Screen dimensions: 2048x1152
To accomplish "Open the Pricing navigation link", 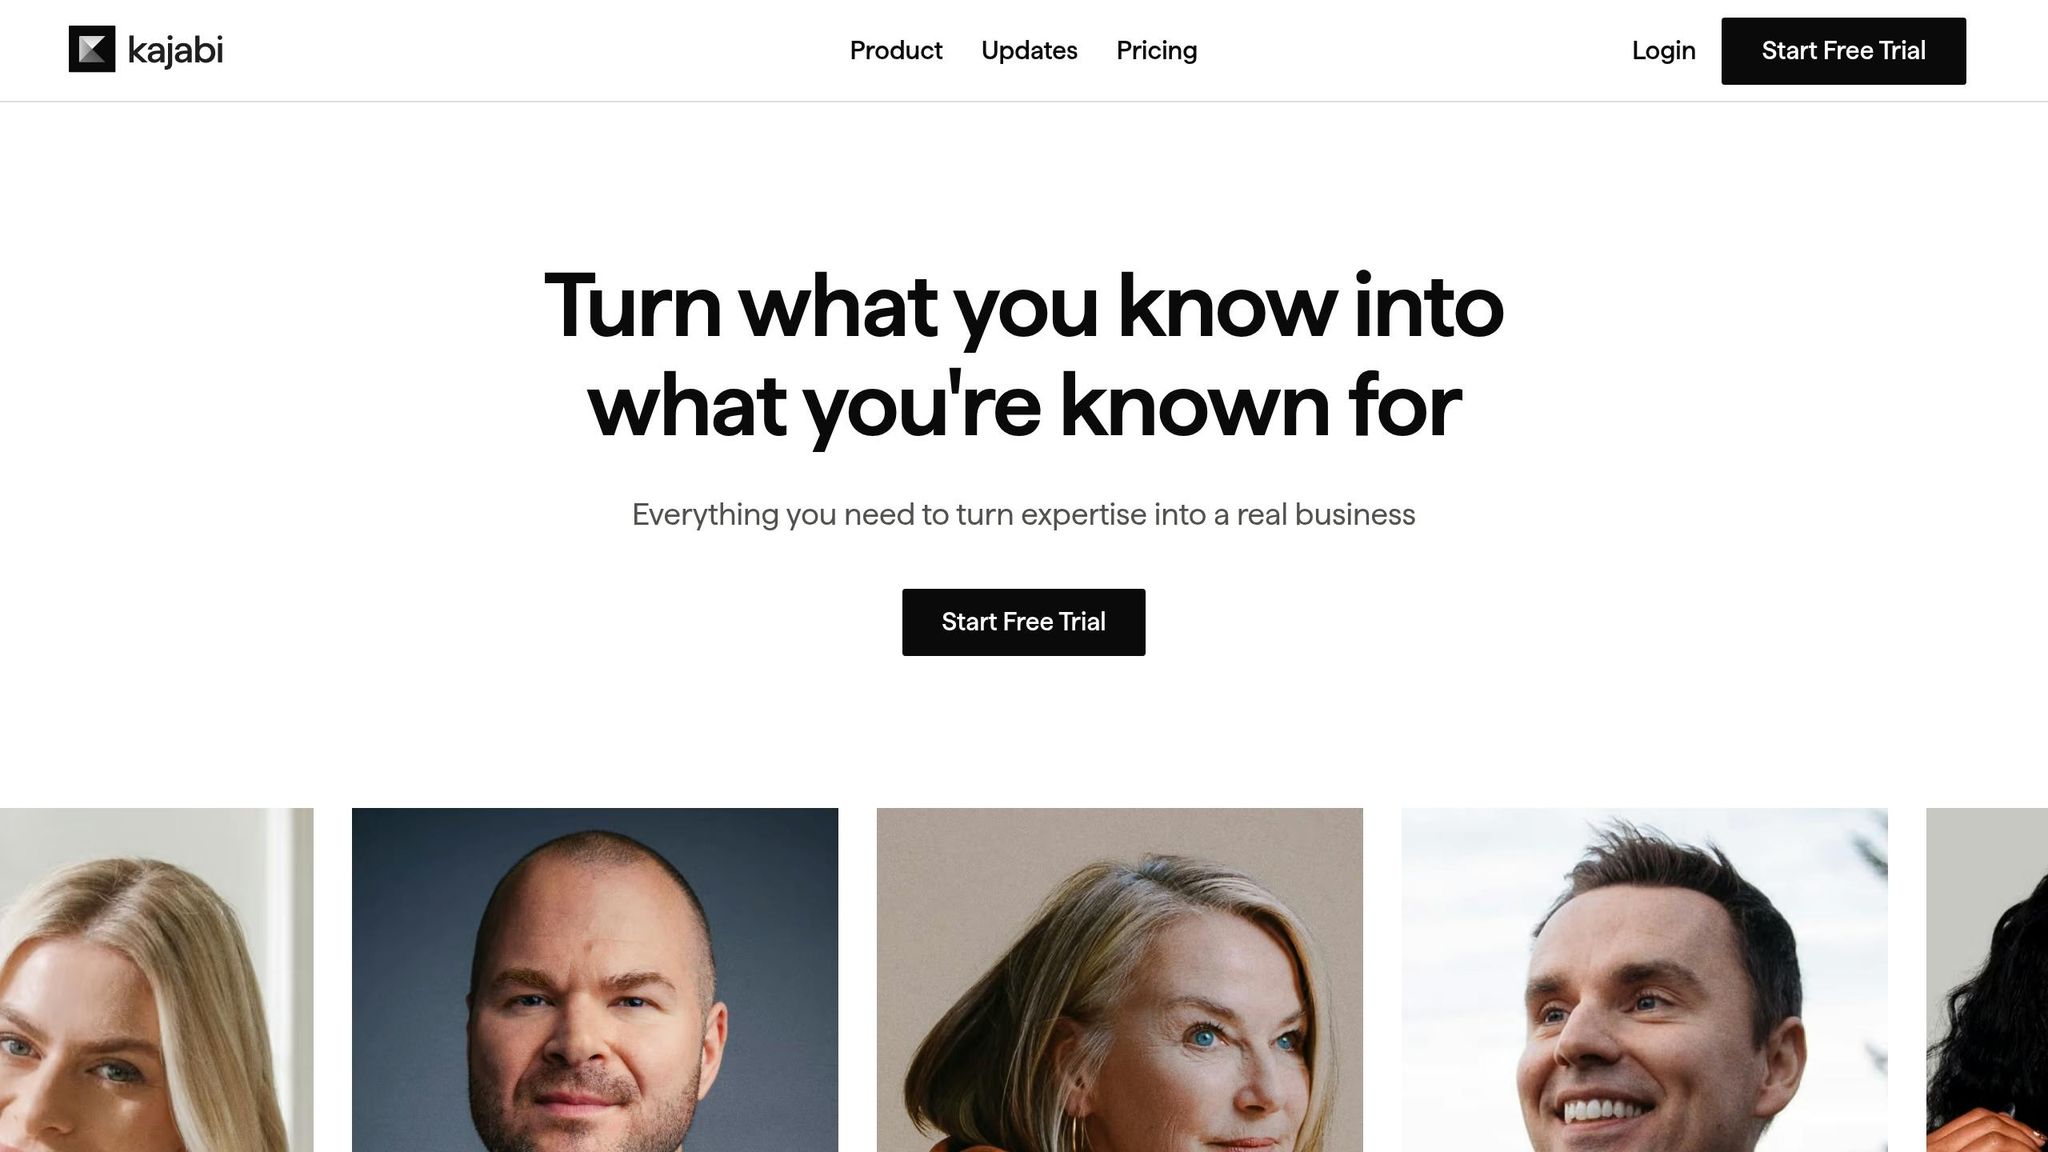I will point(1156,50).
